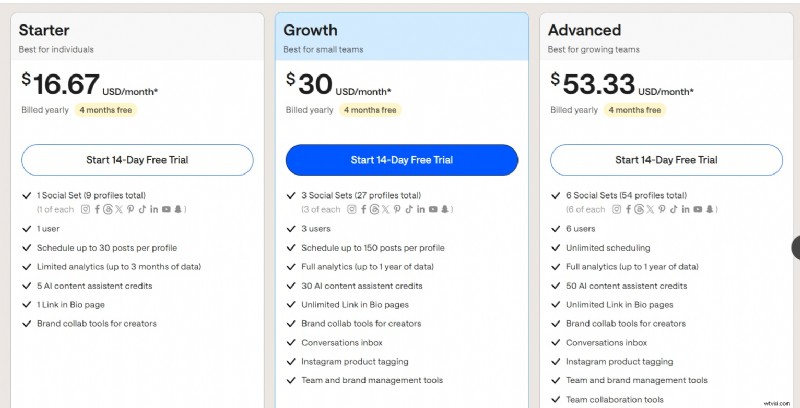Click TikTok icon in Advanced plan
Viewport: 800px width, 408px height.
click(673, 209)
